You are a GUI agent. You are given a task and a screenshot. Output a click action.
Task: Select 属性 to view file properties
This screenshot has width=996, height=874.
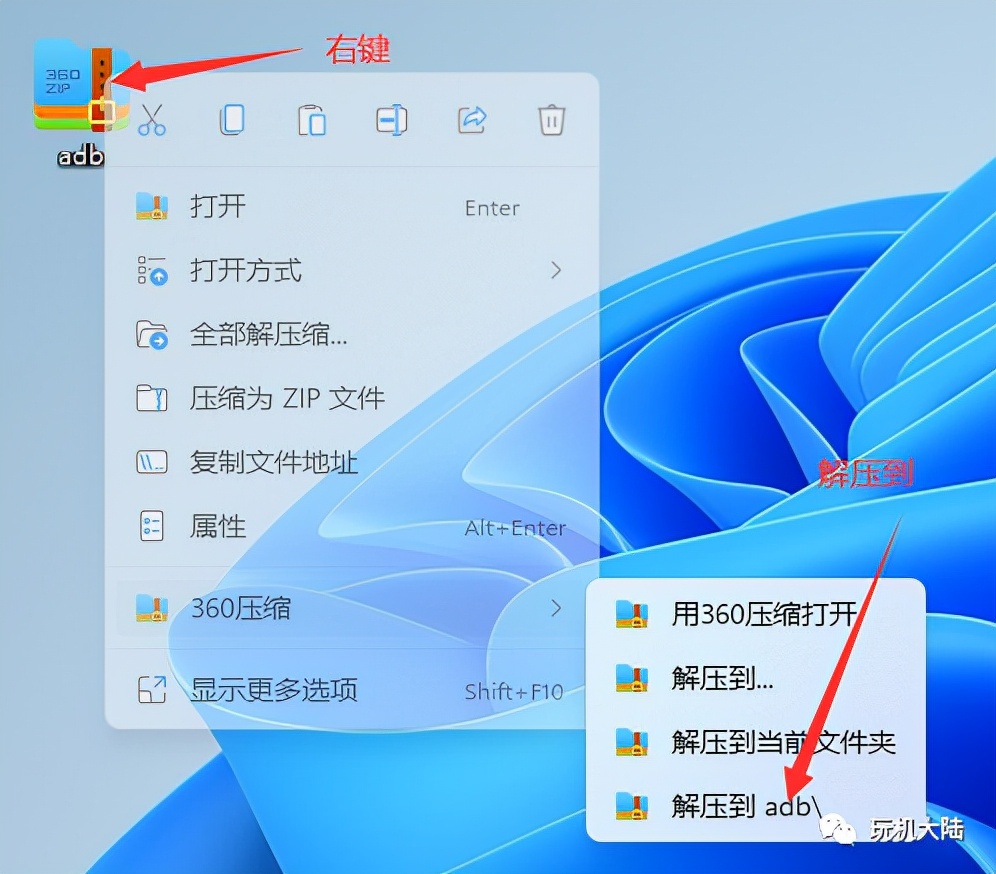(218, 527)
